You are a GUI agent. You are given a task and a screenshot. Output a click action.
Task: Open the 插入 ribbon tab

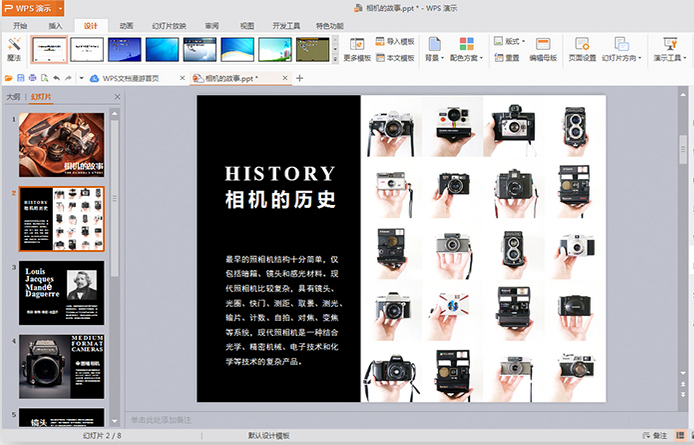55,24
